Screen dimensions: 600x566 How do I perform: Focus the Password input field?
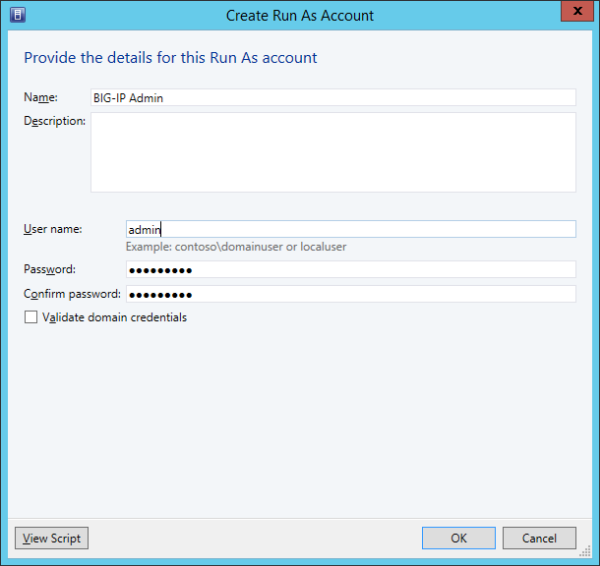tap(350, 269)
